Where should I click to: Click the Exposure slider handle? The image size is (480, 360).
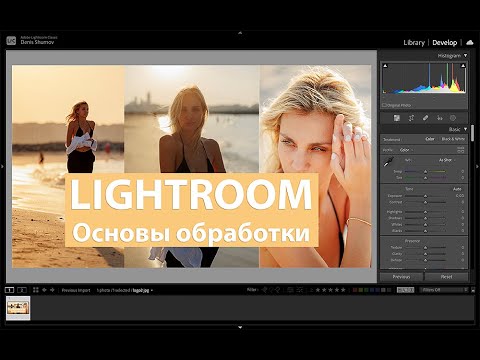(x=425, y=196)
